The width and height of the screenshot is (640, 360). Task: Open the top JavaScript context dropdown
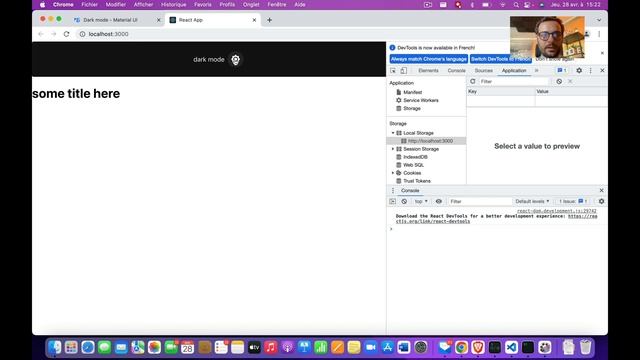point(421,202)
